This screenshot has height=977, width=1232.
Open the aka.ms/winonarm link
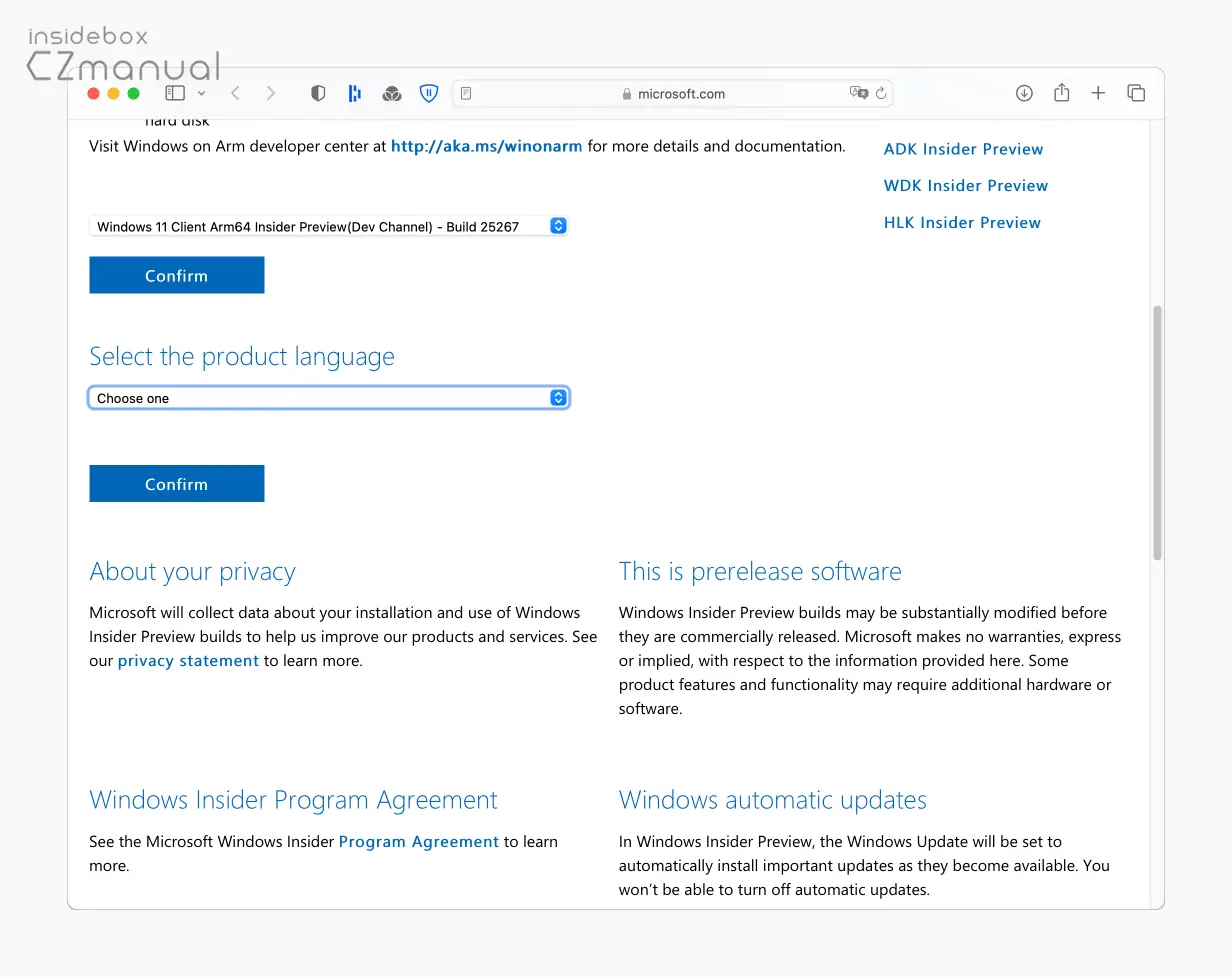coord(487,146)
